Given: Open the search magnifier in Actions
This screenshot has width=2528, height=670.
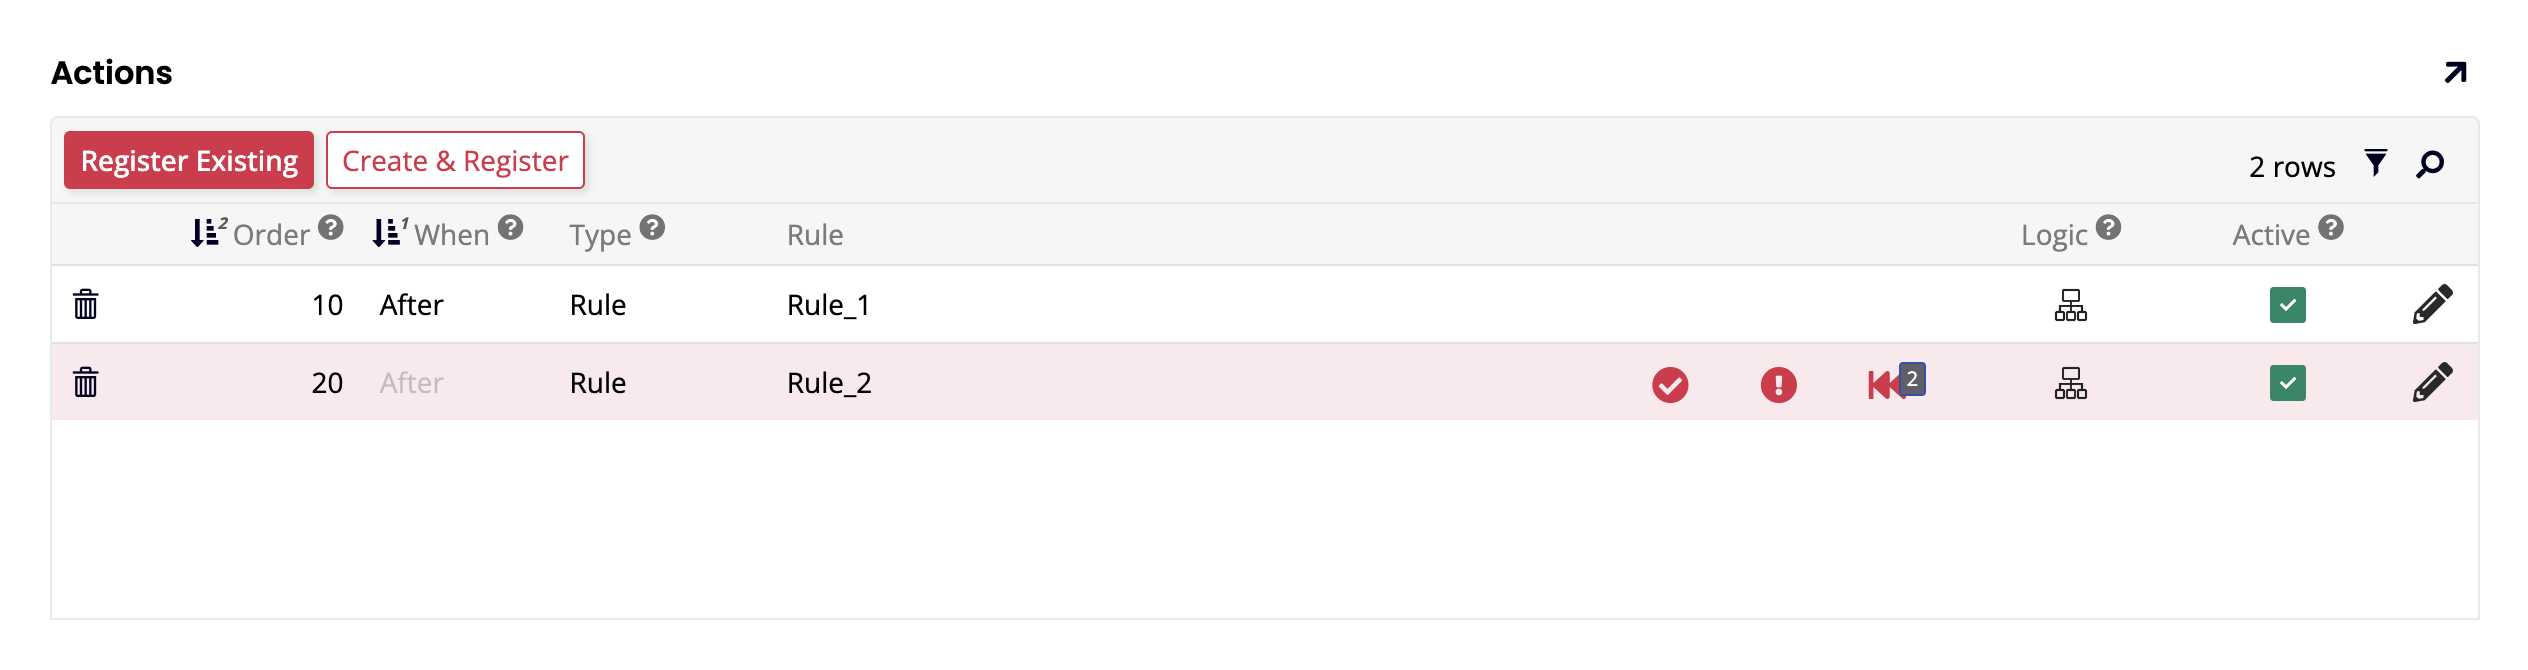Looking at the screenshot, I should tap(2430, 164).
